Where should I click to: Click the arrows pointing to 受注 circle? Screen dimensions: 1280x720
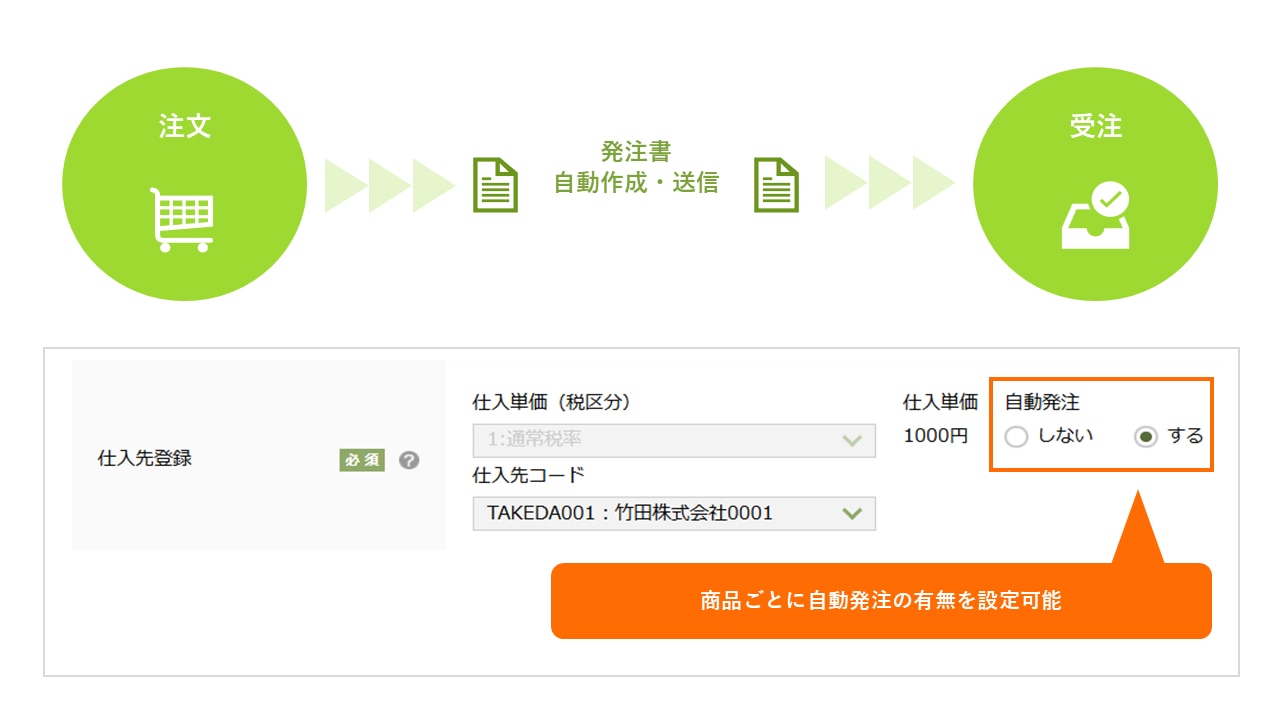(x=889, y=185)
